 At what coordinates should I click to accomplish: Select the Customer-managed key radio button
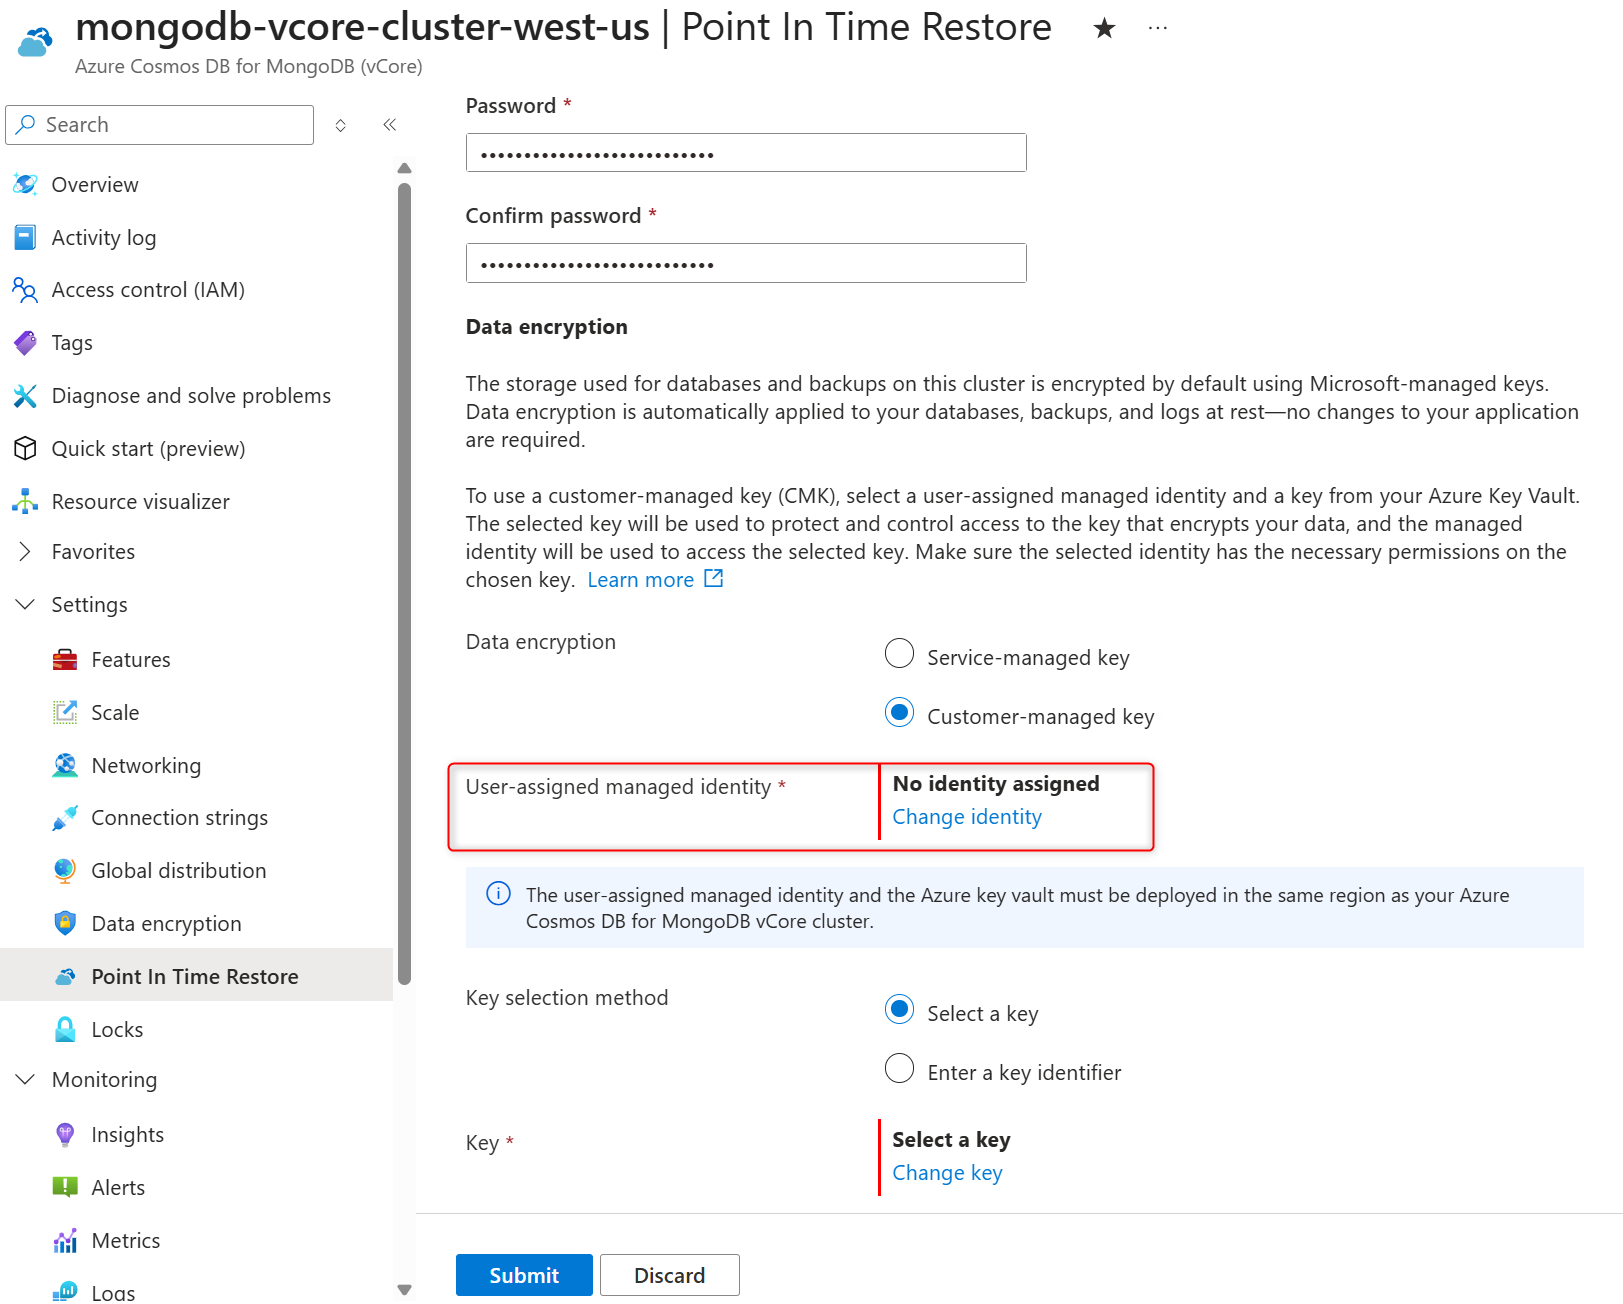(899, 712)
